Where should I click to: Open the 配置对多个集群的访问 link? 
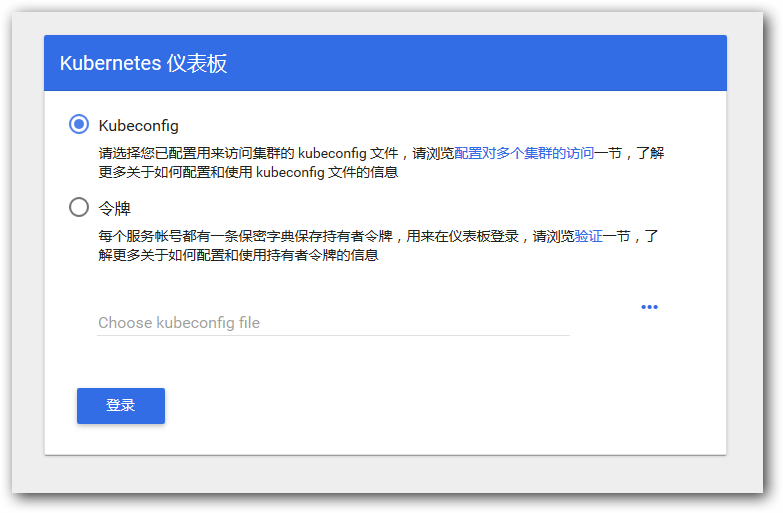[524, 153]
